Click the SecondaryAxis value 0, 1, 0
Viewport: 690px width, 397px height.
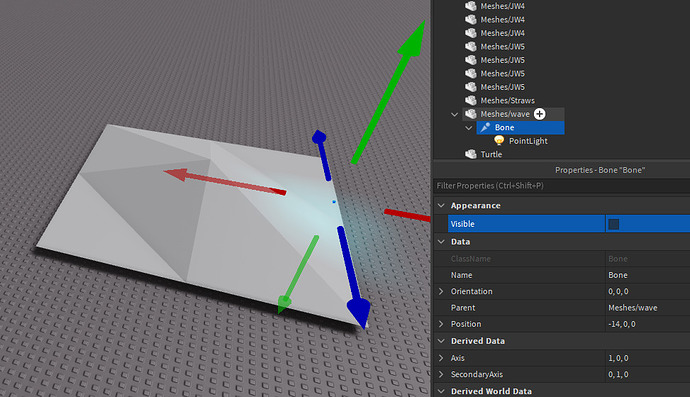point(648,375)
